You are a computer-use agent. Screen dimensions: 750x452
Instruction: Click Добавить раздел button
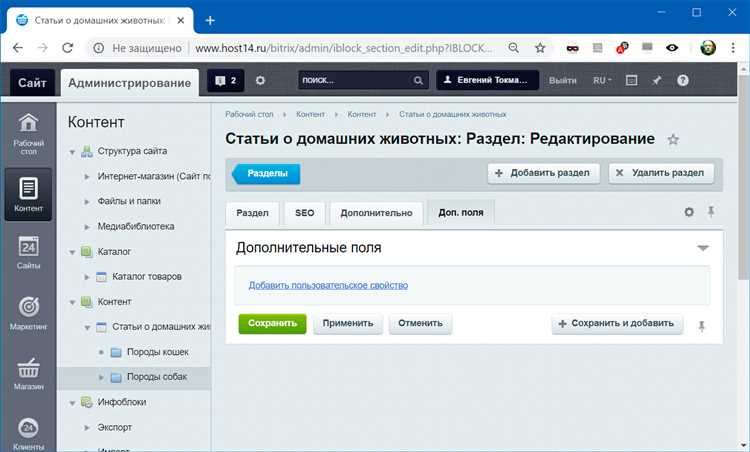(544, 173)
